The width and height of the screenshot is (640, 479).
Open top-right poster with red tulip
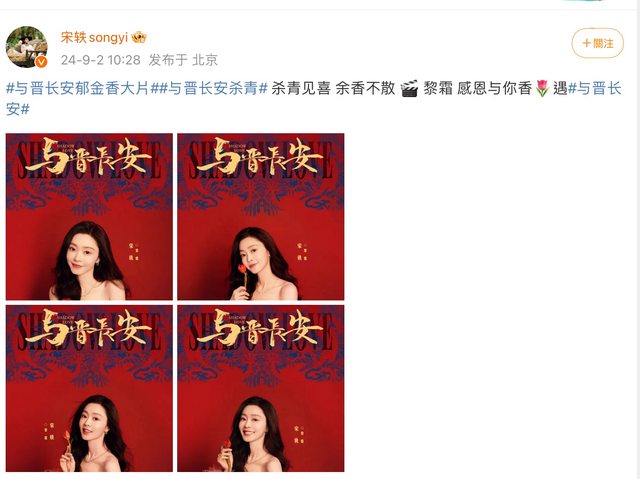(261, 217)
